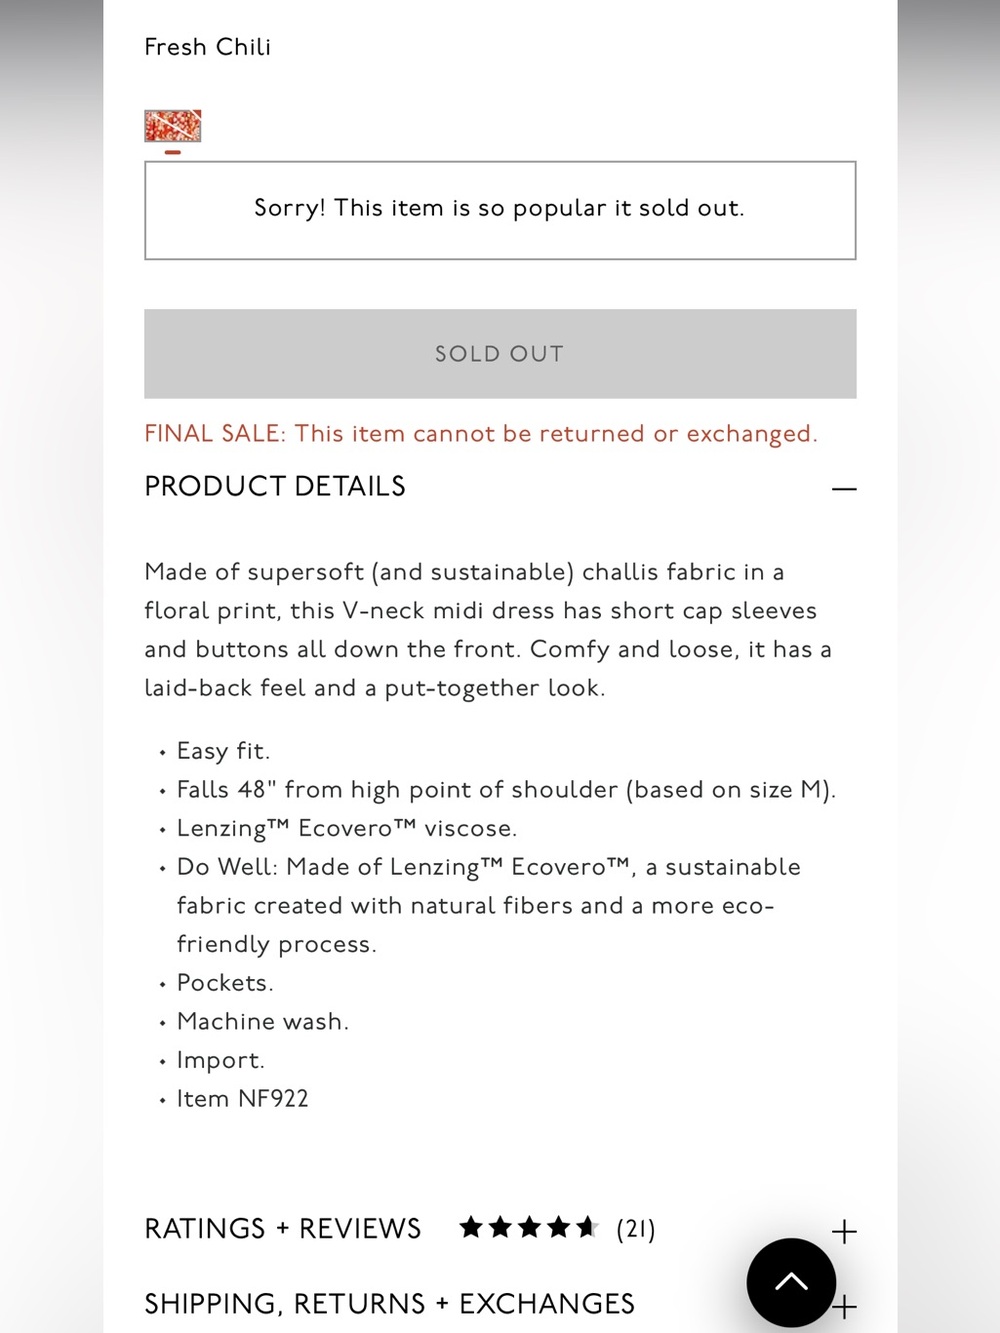The height and width of the screenshot is (1333, 1000).
Task: Click the star rating icons
Action: click(528, 1228)
